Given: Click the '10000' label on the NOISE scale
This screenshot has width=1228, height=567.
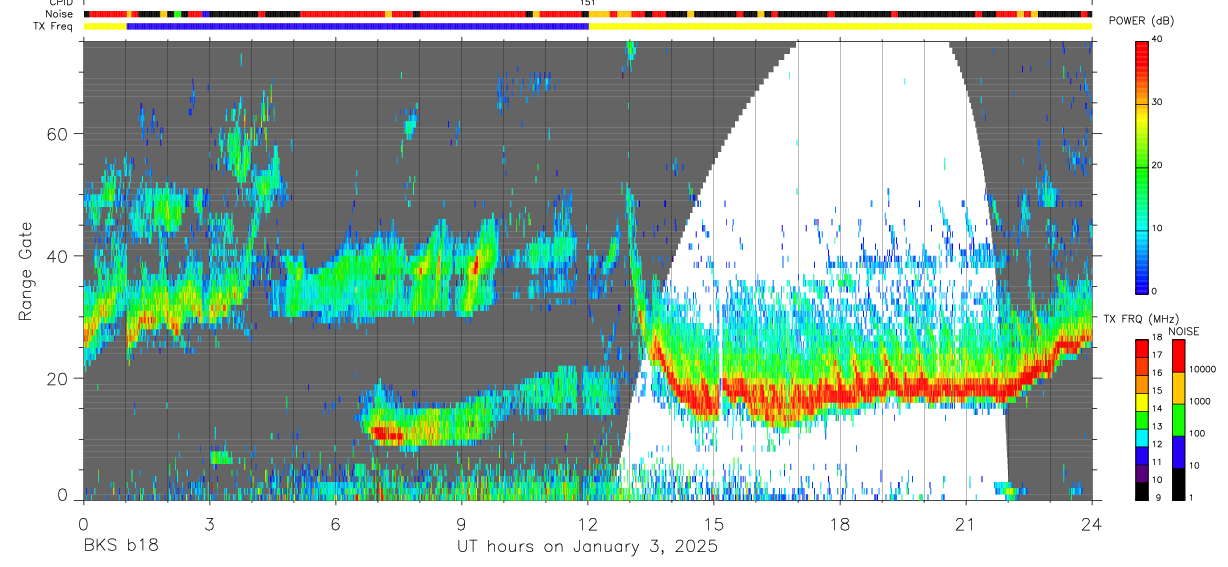Looking at the screenshot, I should (1204, 371).
